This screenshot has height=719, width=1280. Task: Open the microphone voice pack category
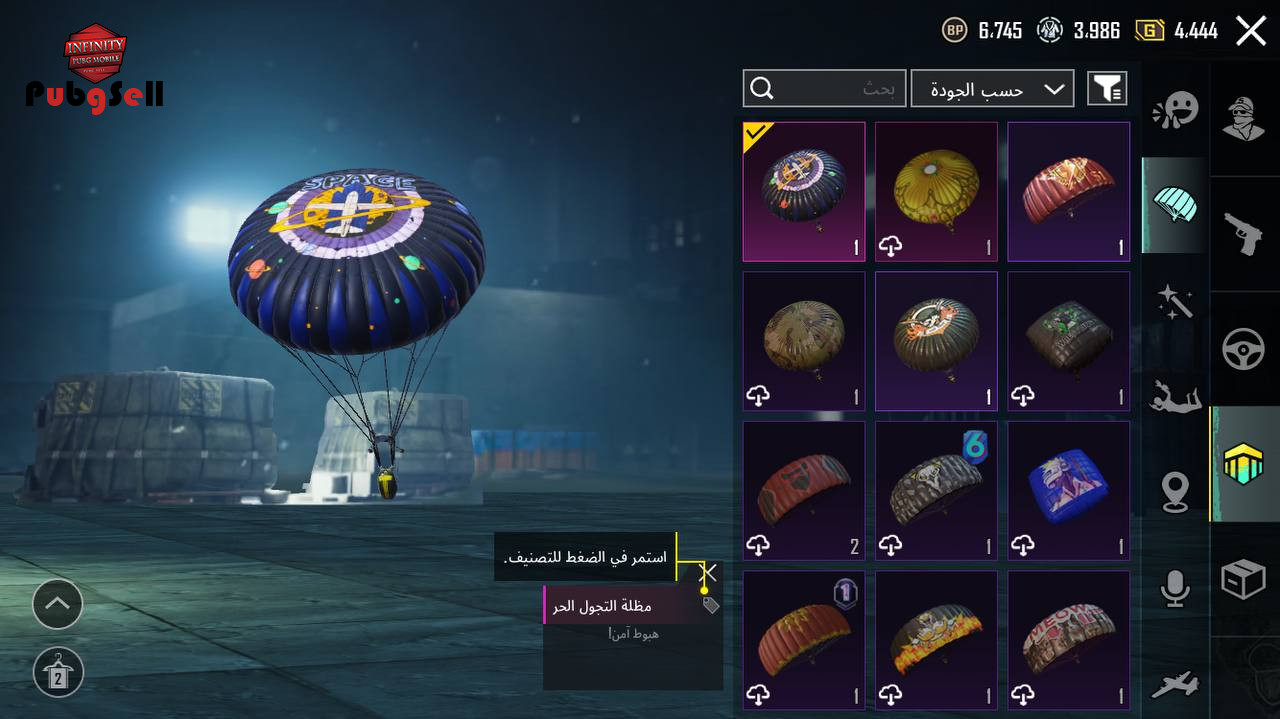[1175, 587]
